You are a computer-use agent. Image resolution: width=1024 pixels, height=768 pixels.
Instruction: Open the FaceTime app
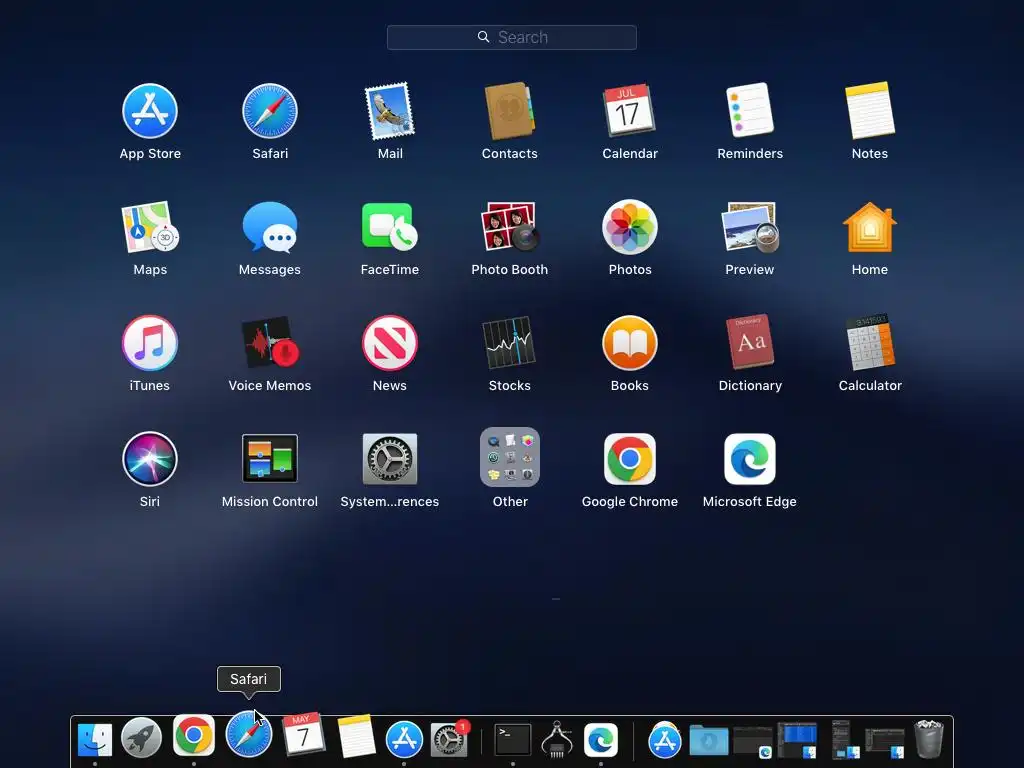[x=390, y=227]
